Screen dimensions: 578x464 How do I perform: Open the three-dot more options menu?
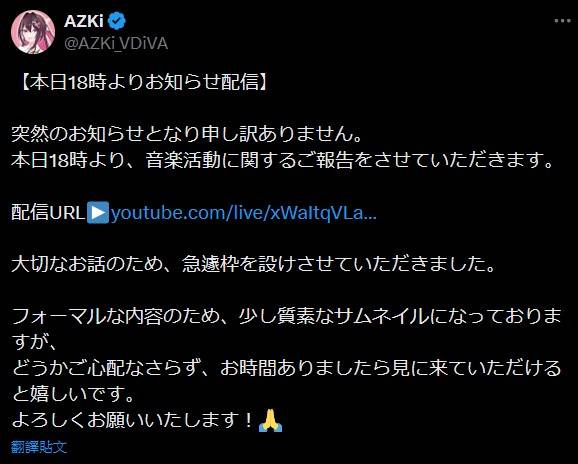click(563, 21)
